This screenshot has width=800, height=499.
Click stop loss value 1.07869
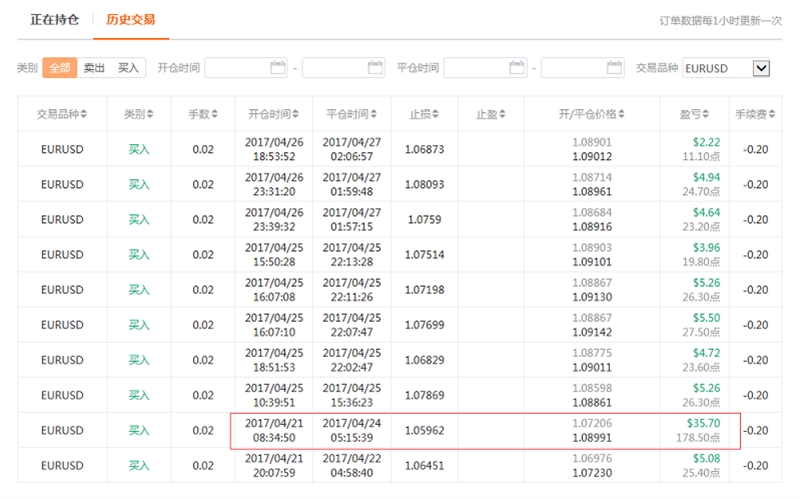pos(424,395)
